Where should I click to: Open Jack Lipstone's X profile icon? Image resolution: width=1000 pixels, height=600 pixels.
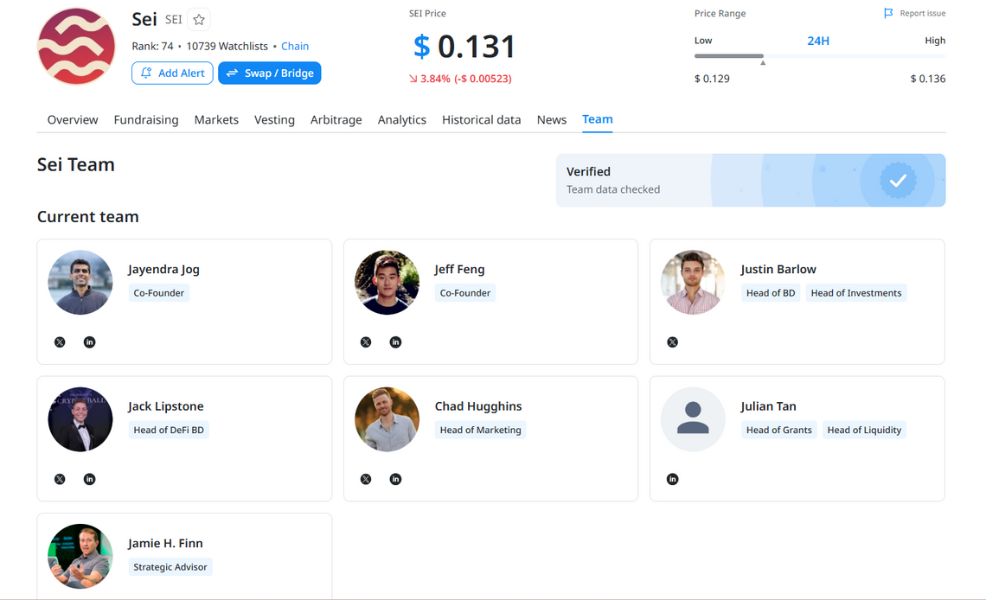(60, 479)
